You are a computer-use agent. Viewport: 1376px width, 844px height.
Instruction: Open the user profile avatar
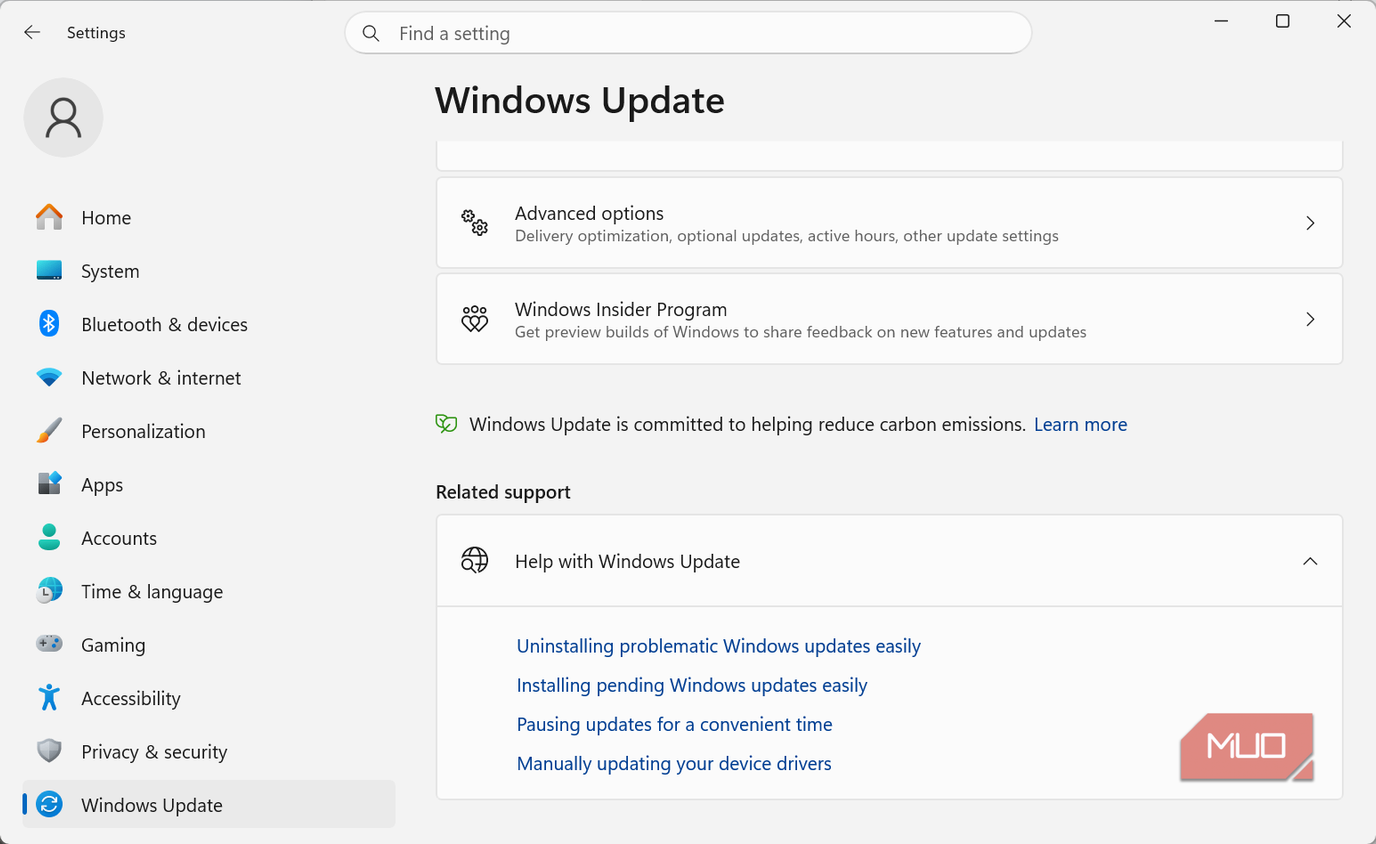pos(63,117)
